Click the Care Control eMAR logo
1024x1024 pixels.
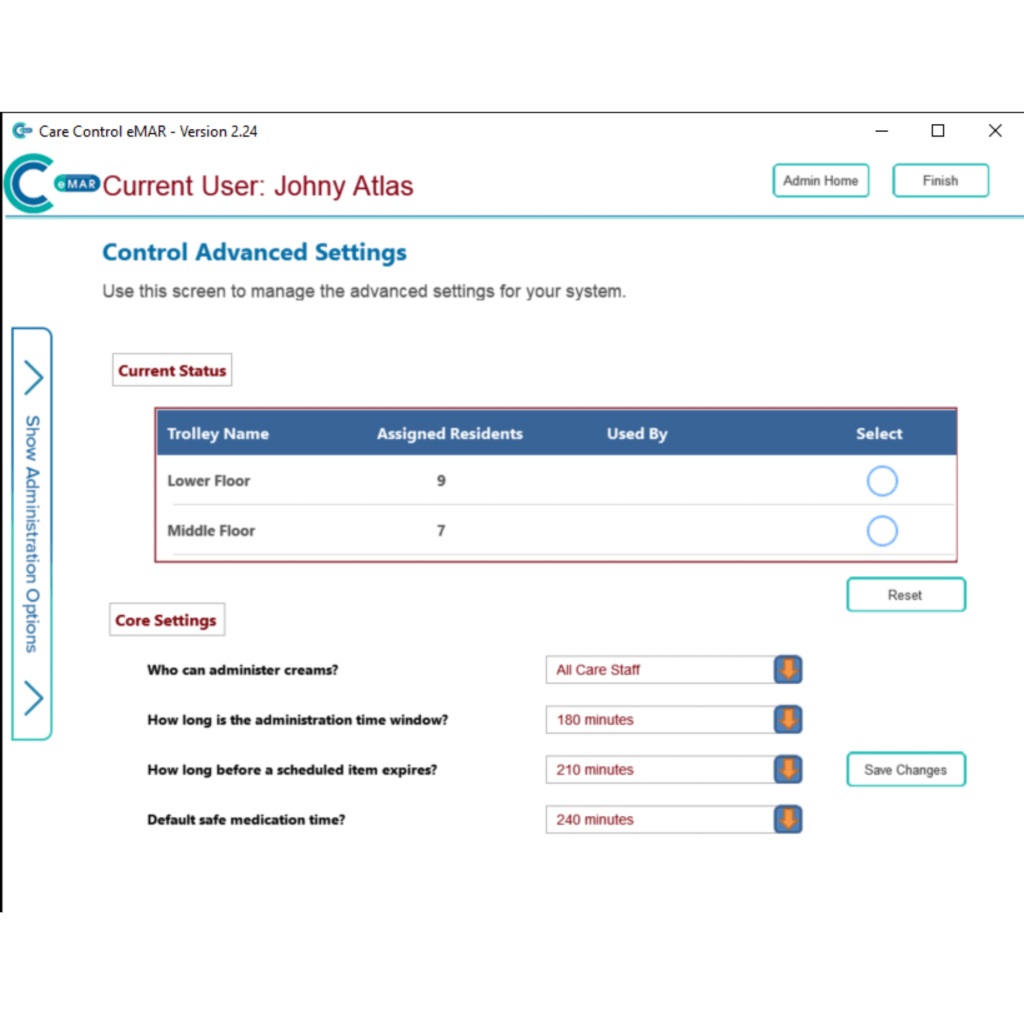pyautogui.click(x=51, y=184)
